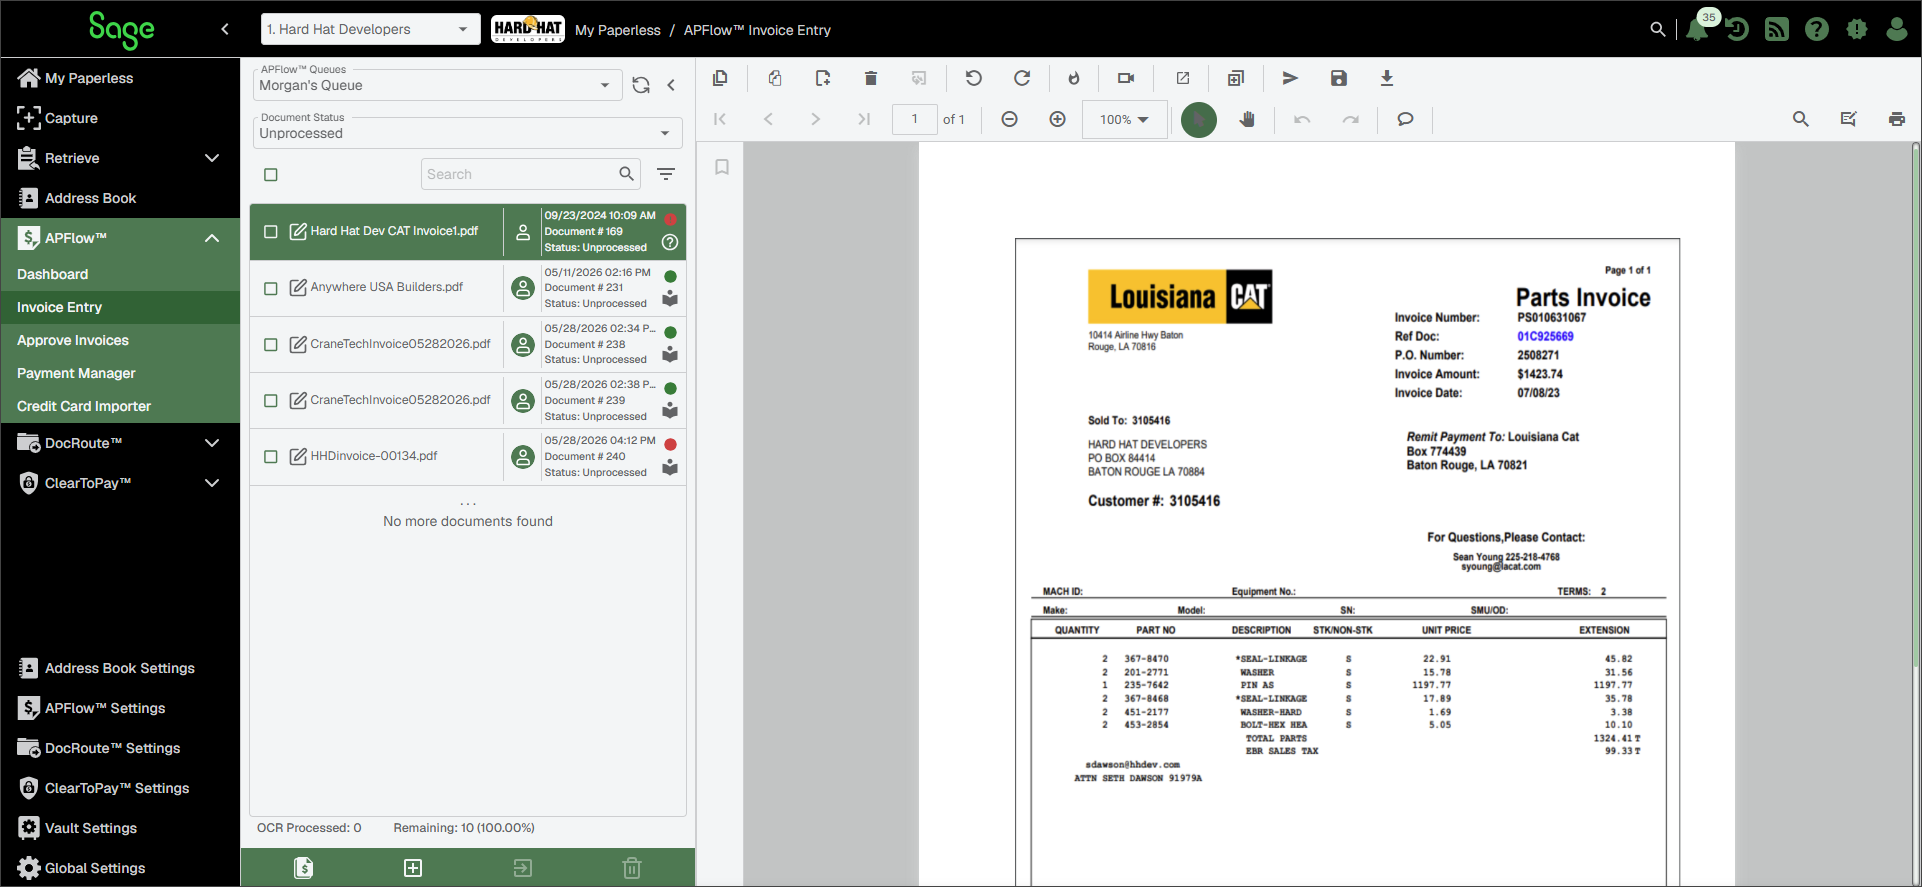Add a comment with the speech bubble icon
The width and height of the screenshot is (1922, 887).
tap(1405, 119)
